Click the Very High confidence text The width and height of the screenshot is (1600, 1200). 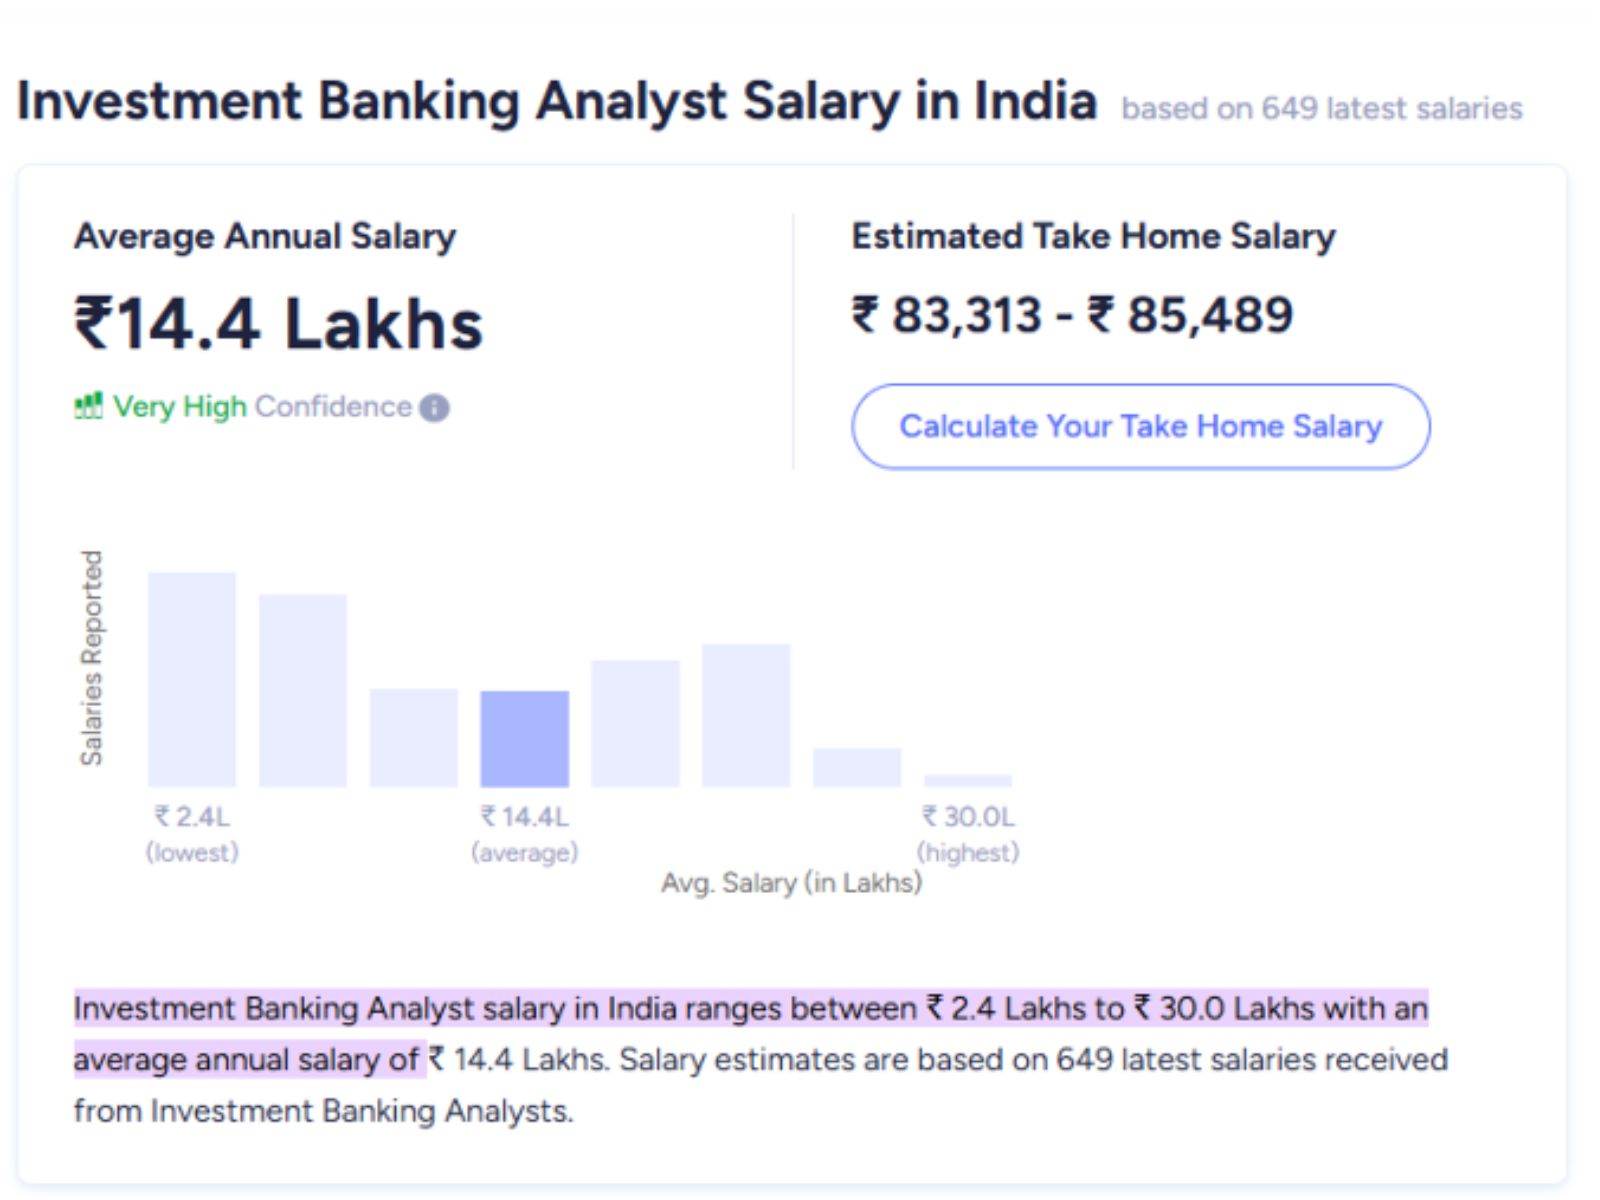(x=180, y=406)
